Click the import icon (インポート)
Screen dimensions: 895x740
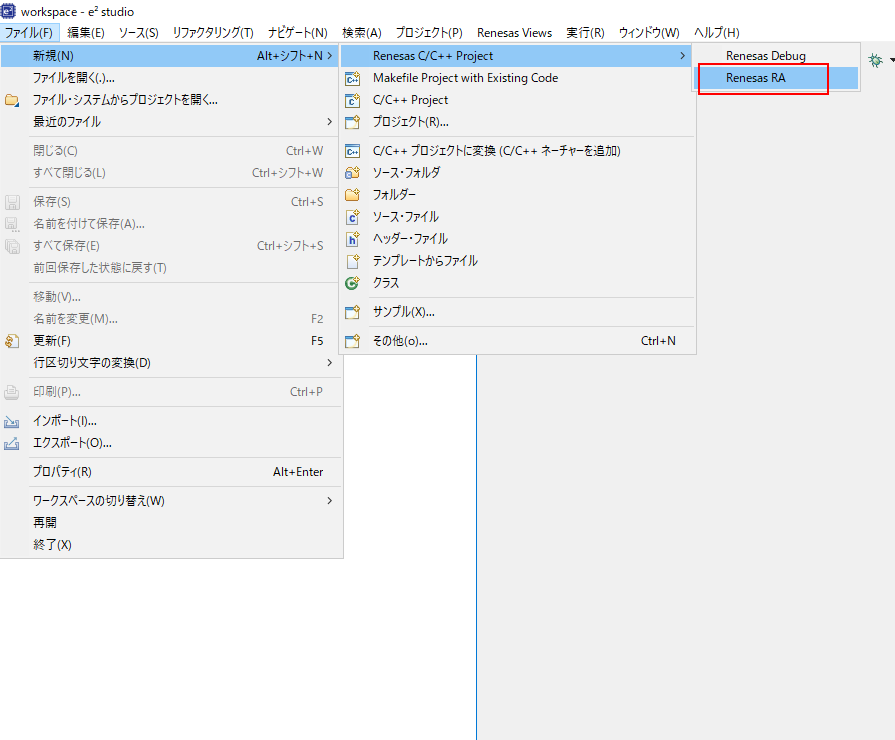coord(12,421)
